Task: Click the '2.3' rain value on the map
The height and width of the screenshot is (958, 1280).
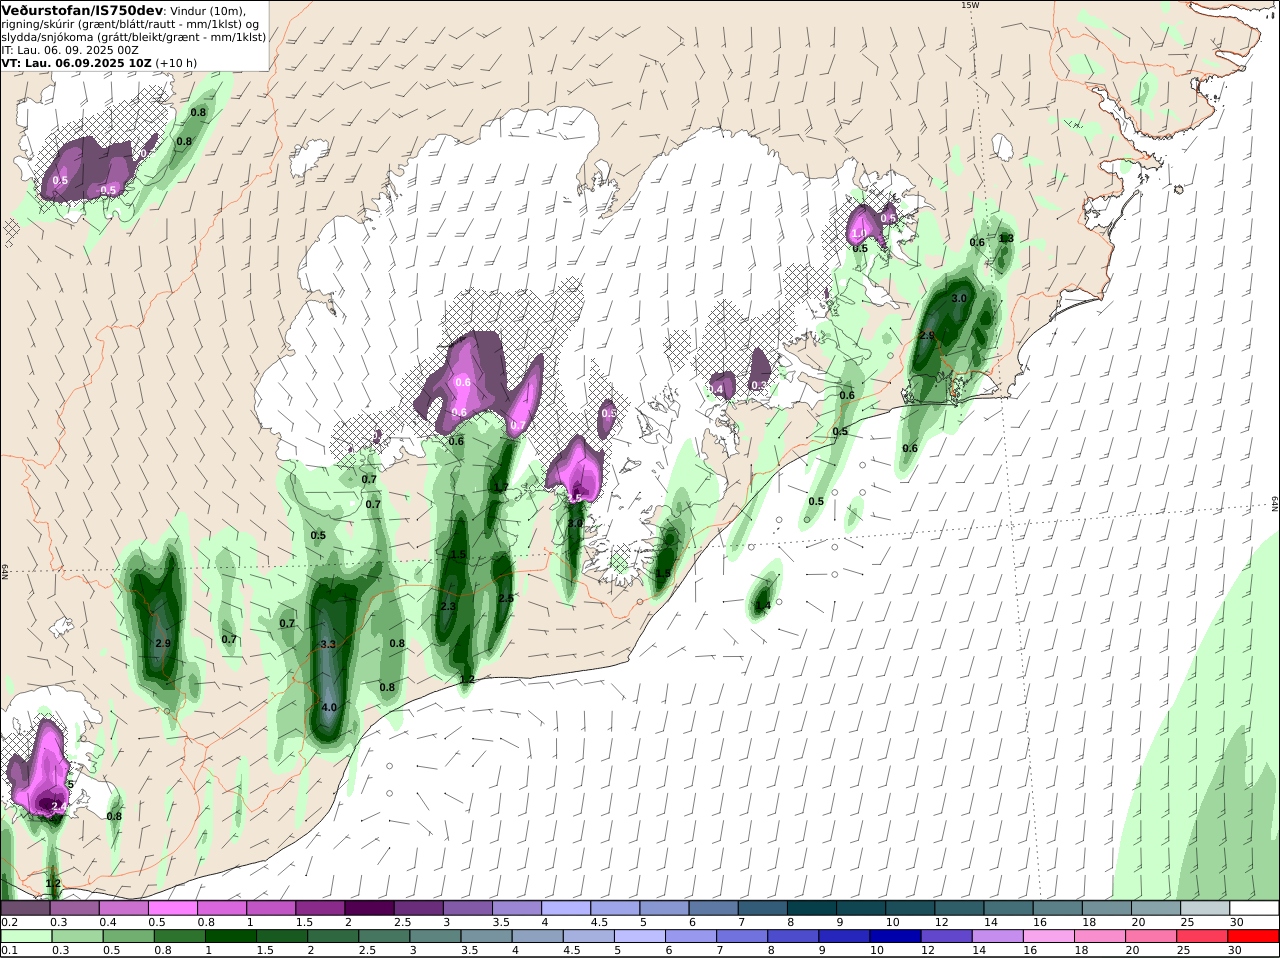Action: click(x=448, y=606)
